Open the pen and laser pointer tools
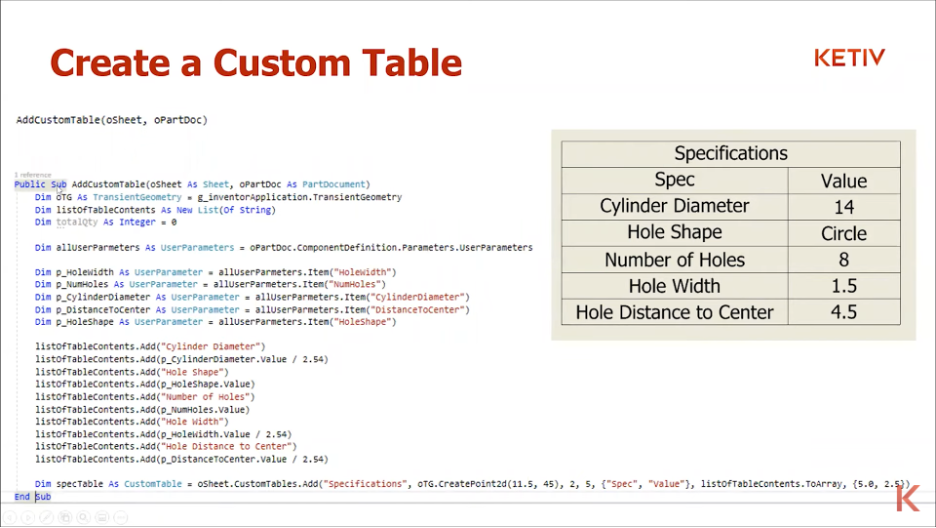 (46, 517)
